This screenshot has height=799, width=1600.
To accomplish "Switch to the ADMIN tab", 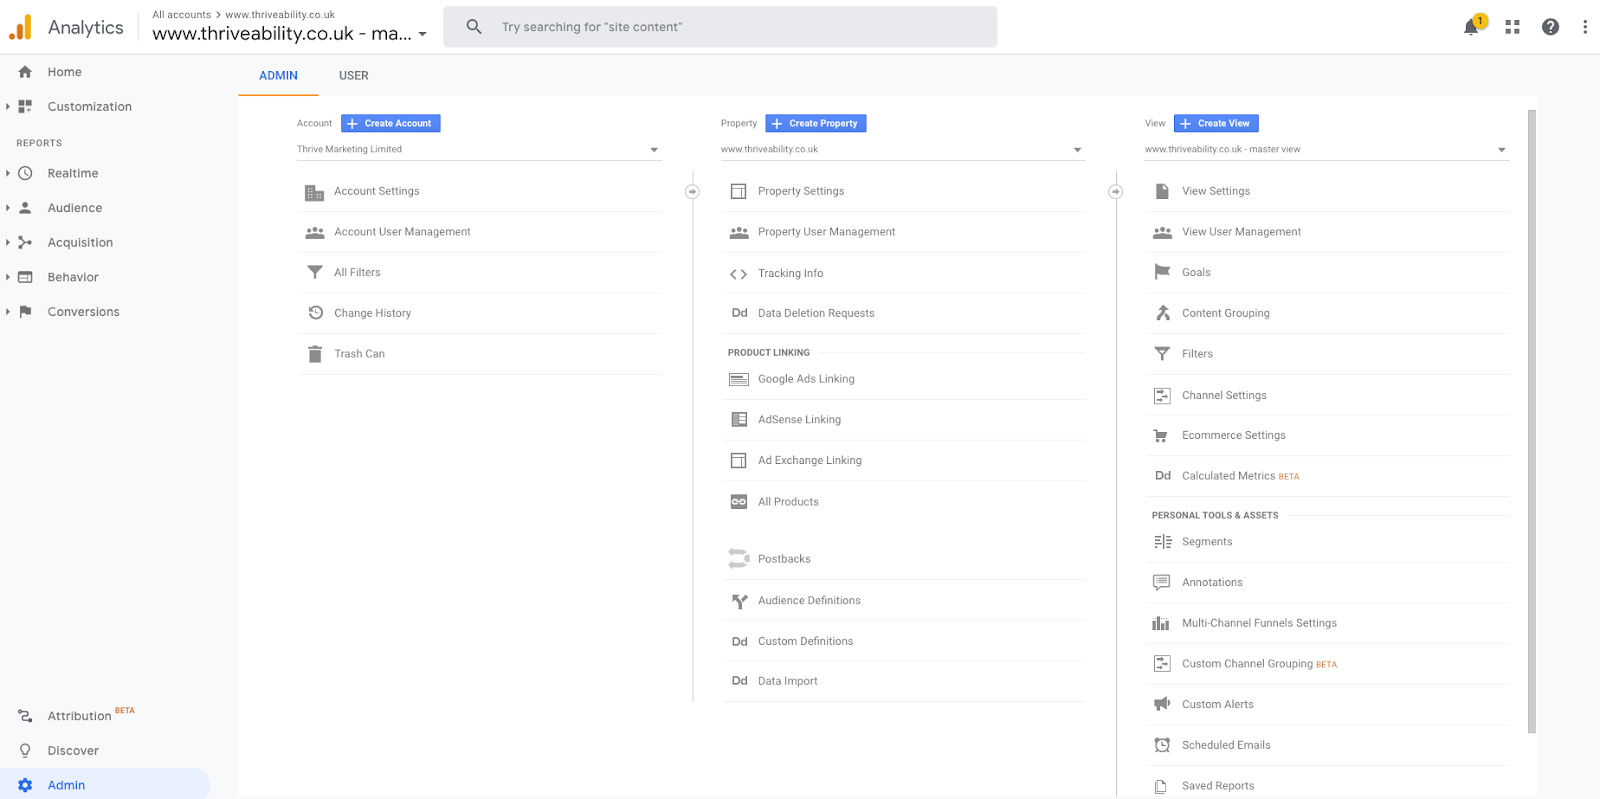I will (278, 76).
